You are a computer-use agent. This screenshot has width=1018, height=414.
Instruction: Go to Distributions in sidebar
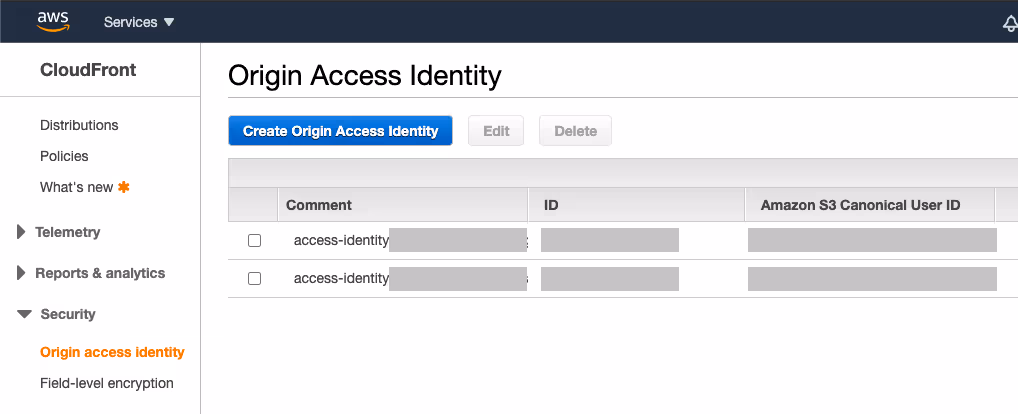(79, 125)
